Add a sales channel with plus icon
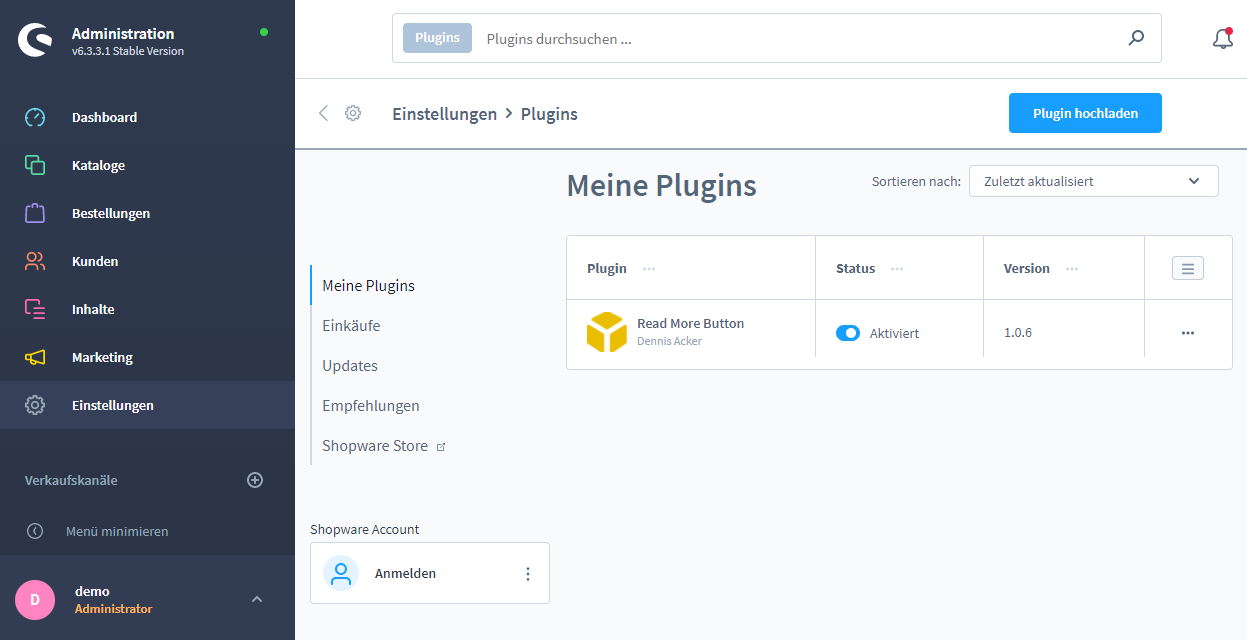 (x=255, y=480)
